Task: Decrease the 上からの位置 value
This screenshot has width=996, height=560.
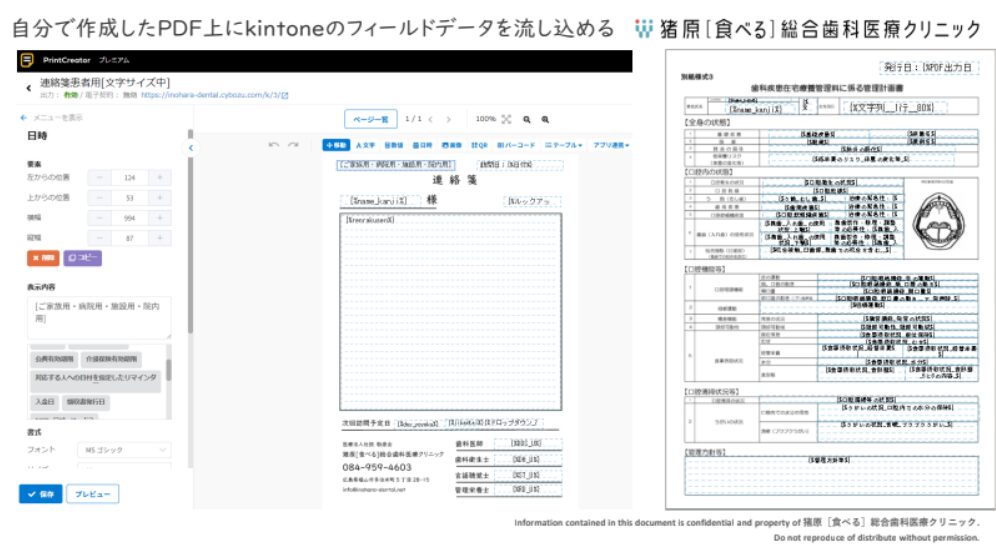Action: click(x=100, y=198)
